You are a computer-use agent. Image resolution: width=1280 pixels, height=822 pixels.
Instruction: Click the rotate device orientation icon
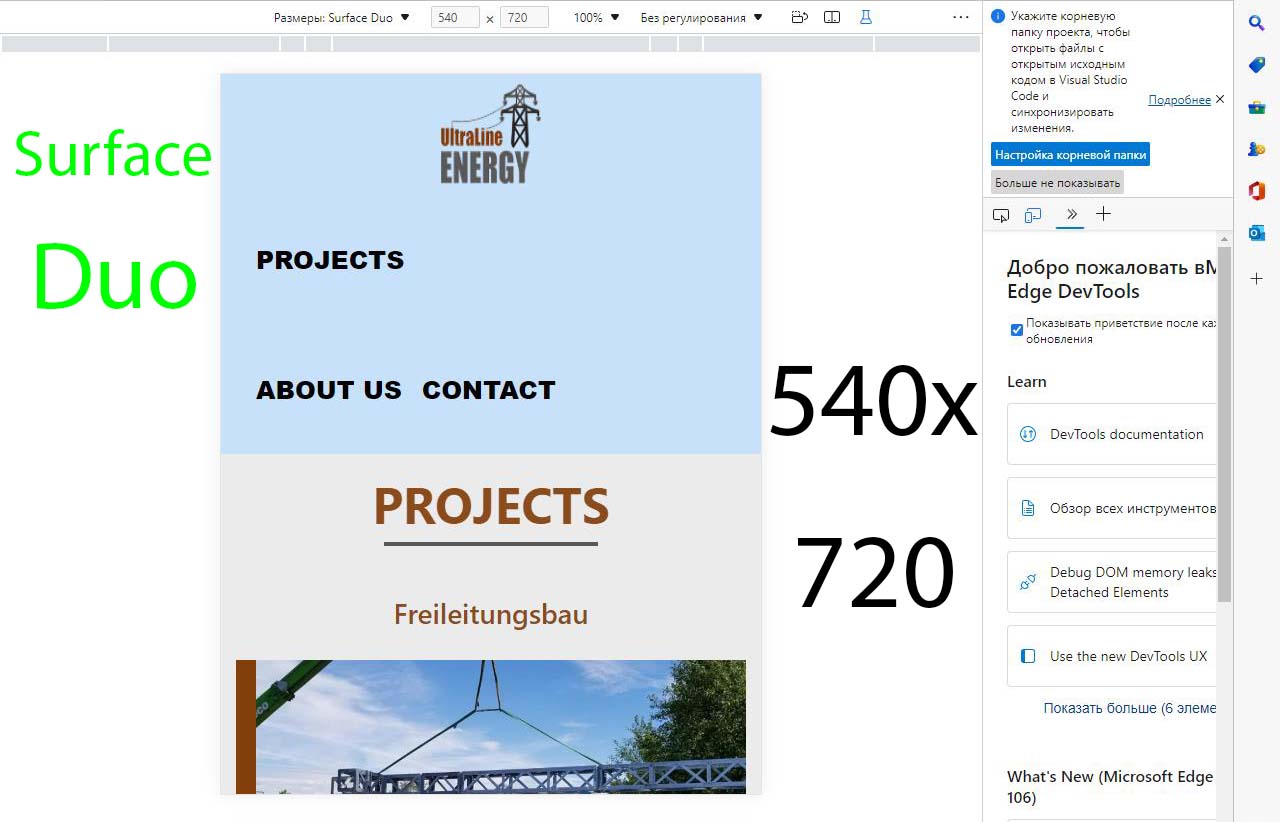click(x=799, y=17)
